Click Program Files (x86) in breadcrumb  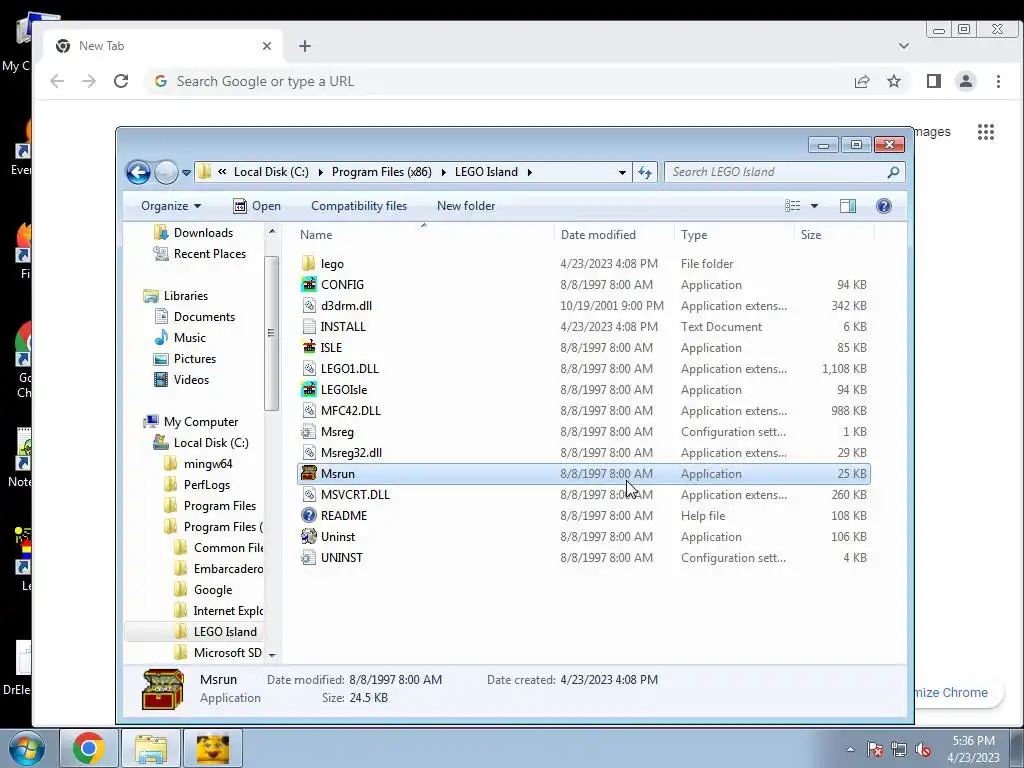click(x=381, y=172)
